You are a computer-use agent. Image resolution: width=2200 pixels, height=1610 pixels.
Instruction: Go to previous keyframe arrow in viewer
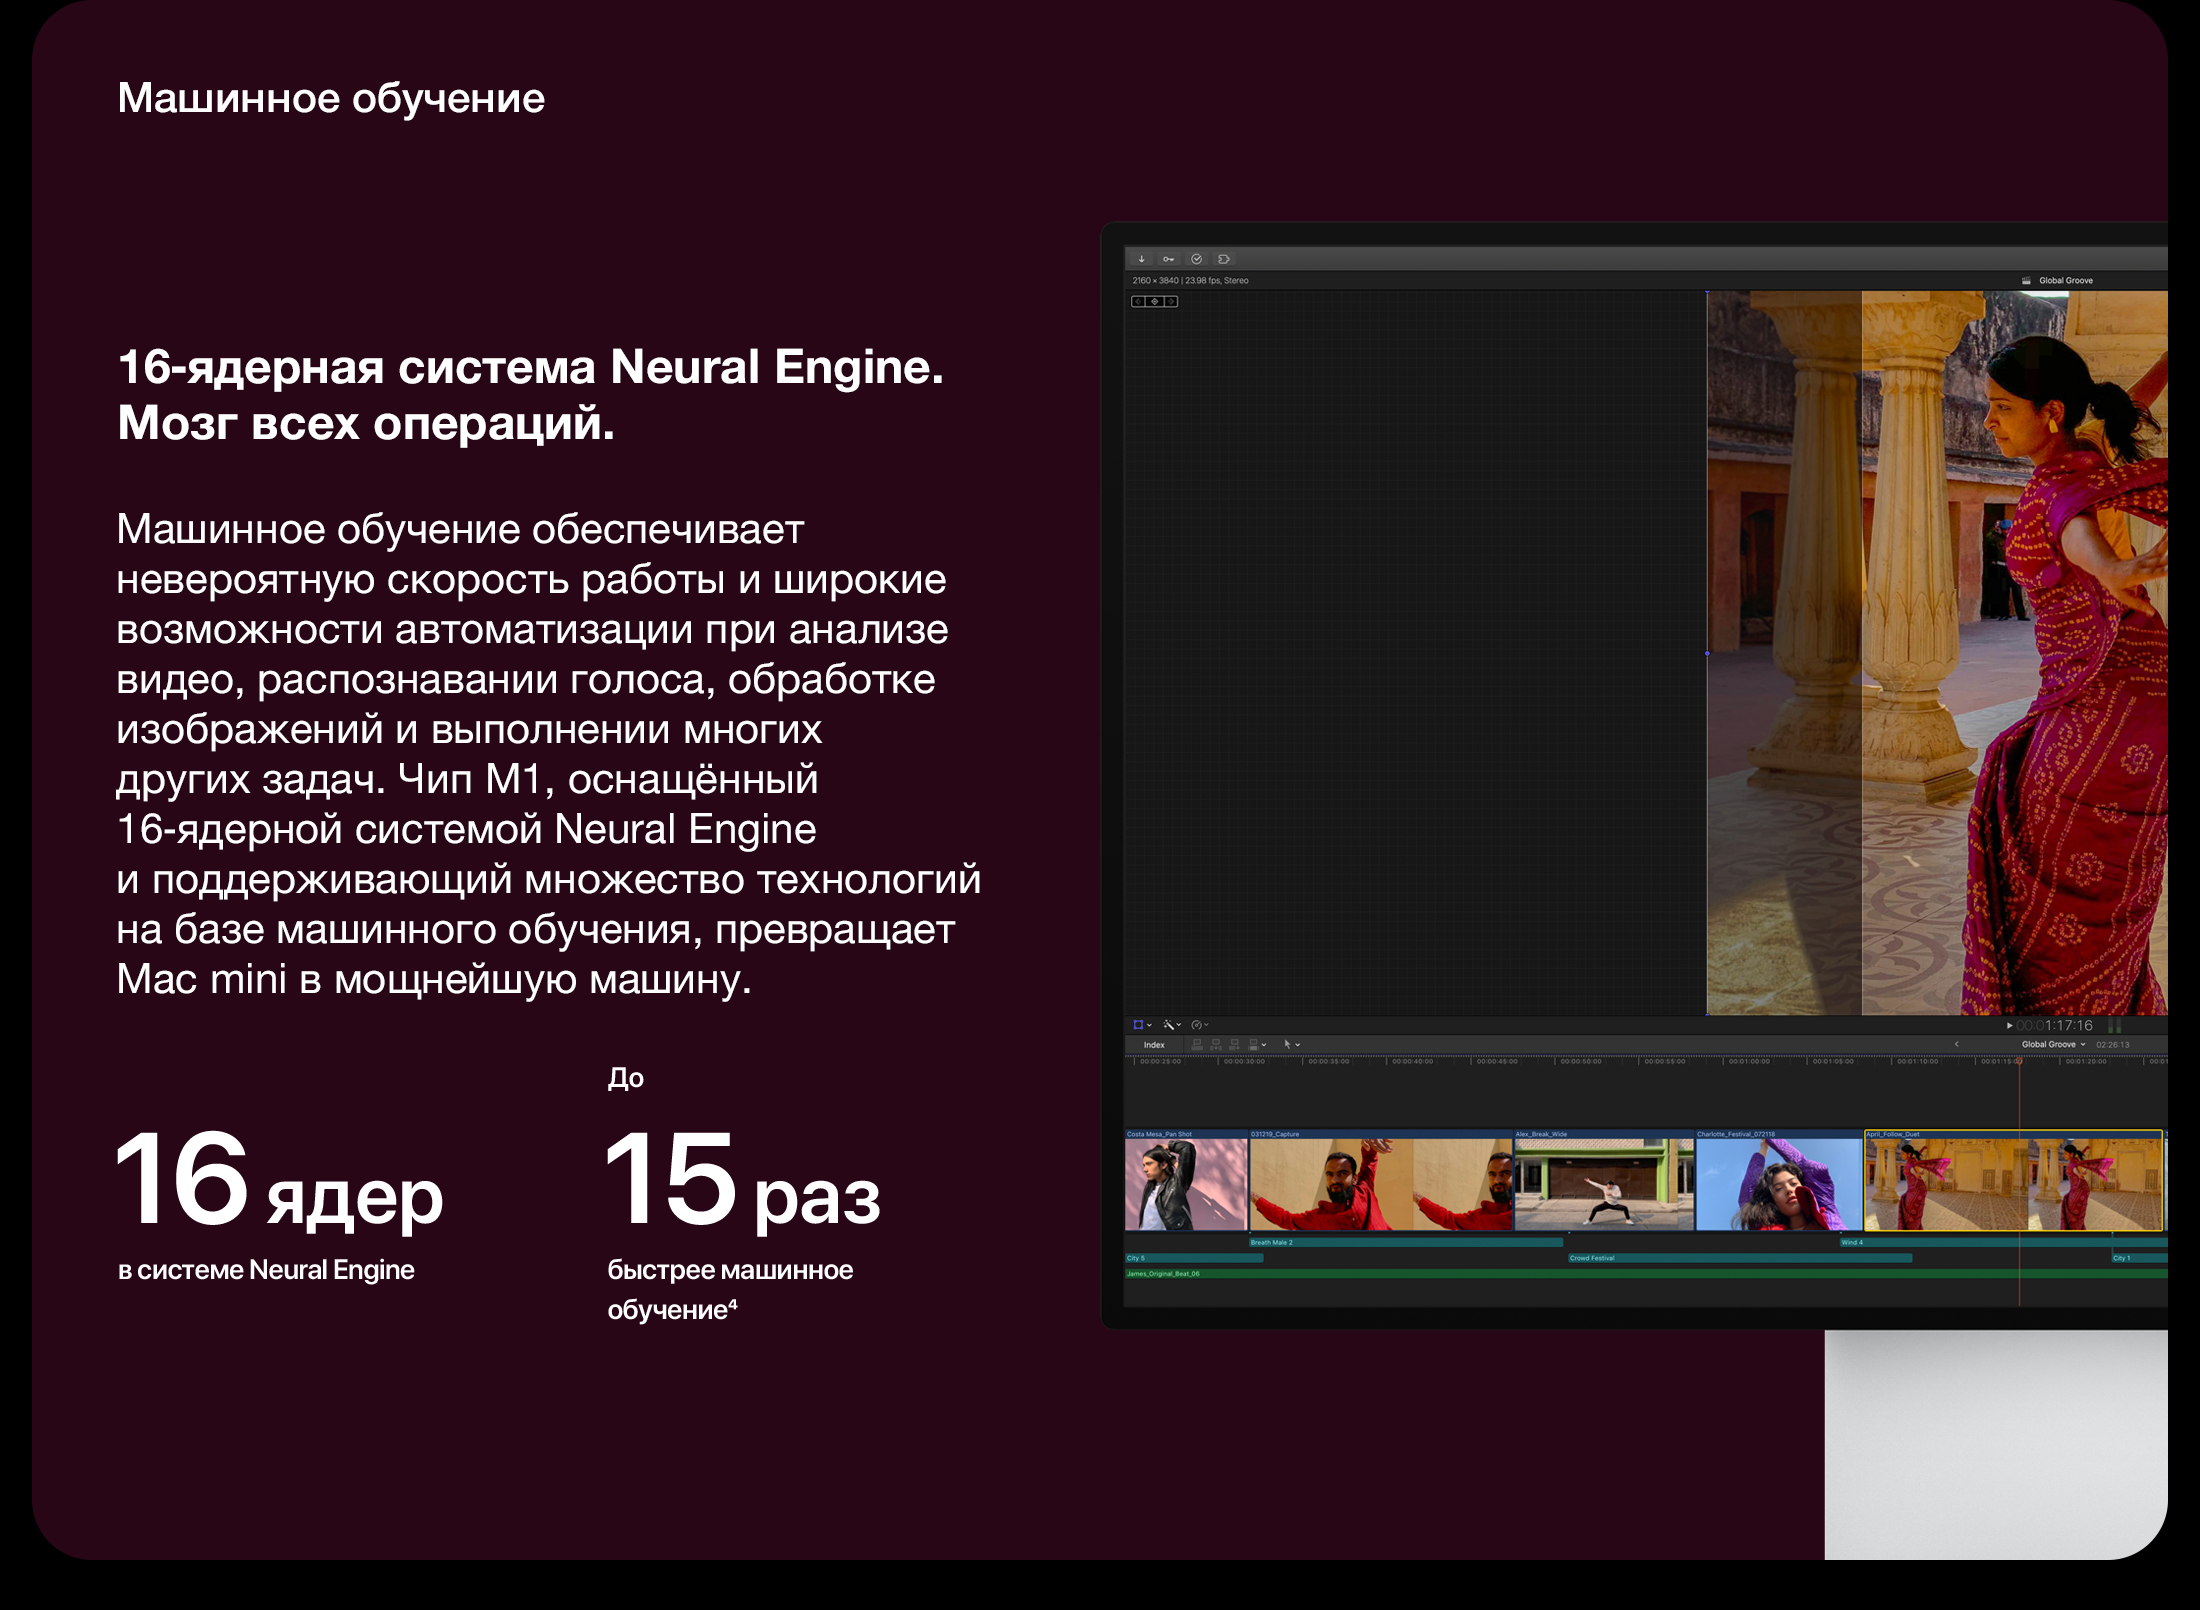tap(1138, 301)
